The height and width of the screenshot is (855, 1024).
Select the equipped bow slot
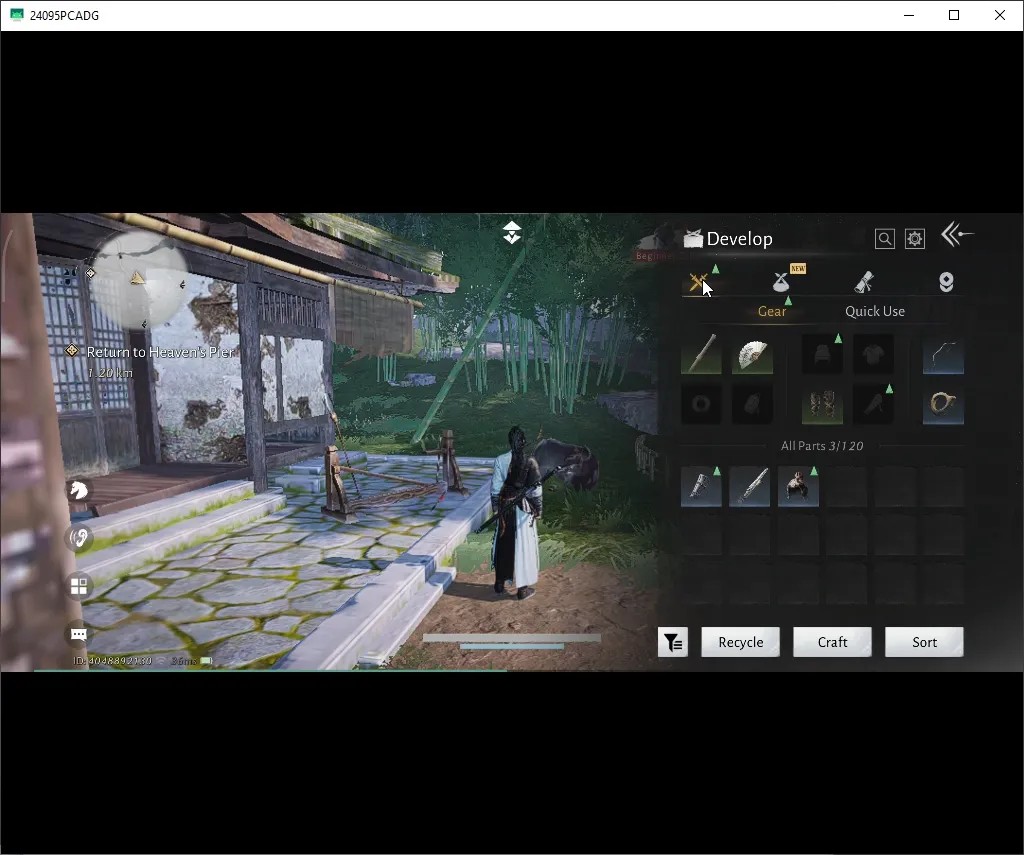tap(943, 354)
